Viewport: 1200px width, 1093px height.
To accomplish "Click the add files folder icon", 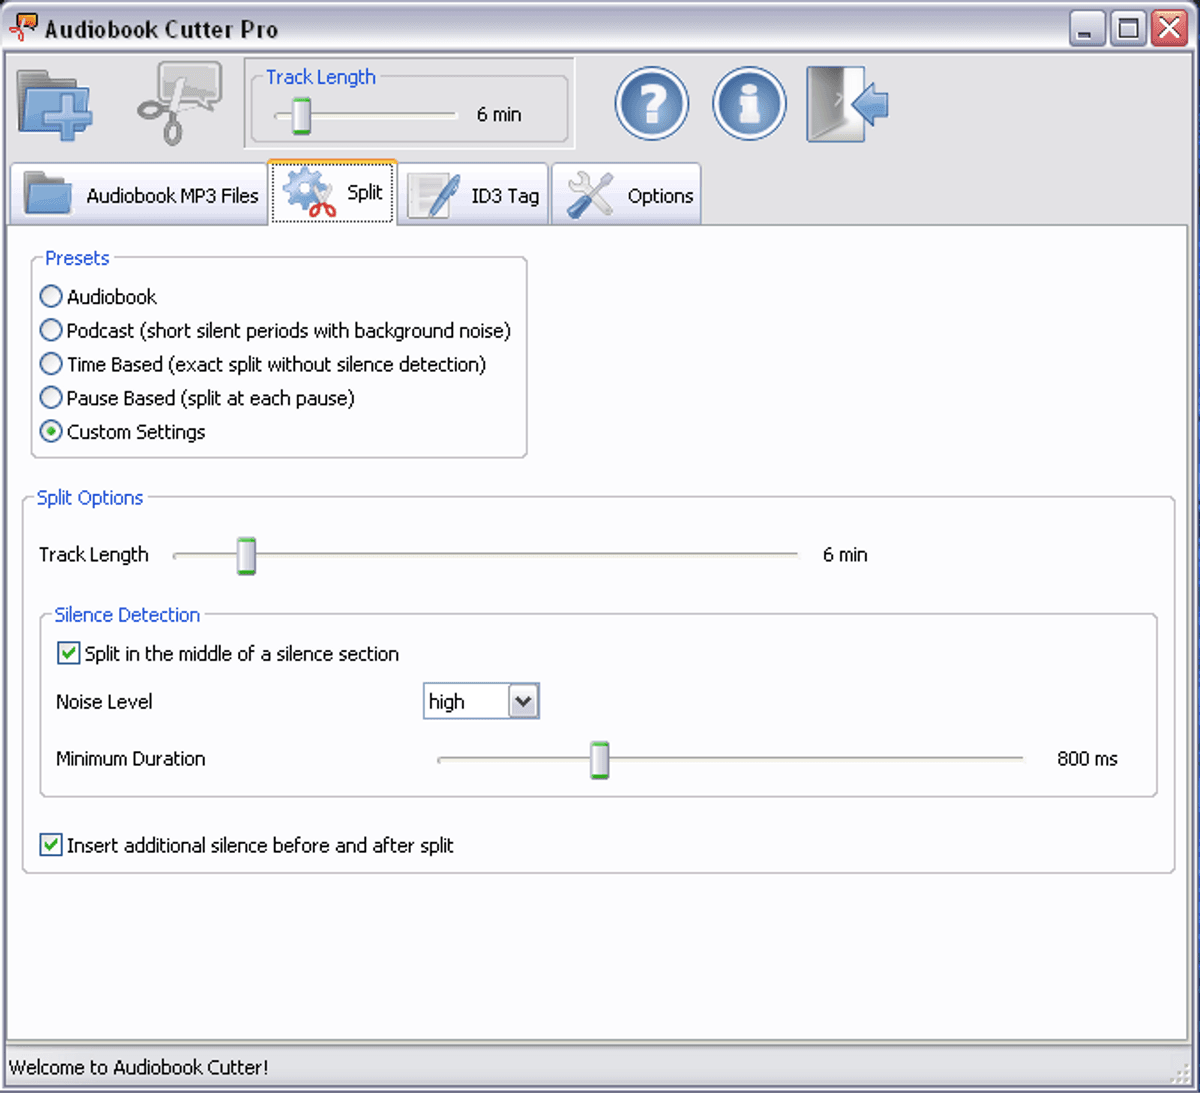I will tap(55, 105).
